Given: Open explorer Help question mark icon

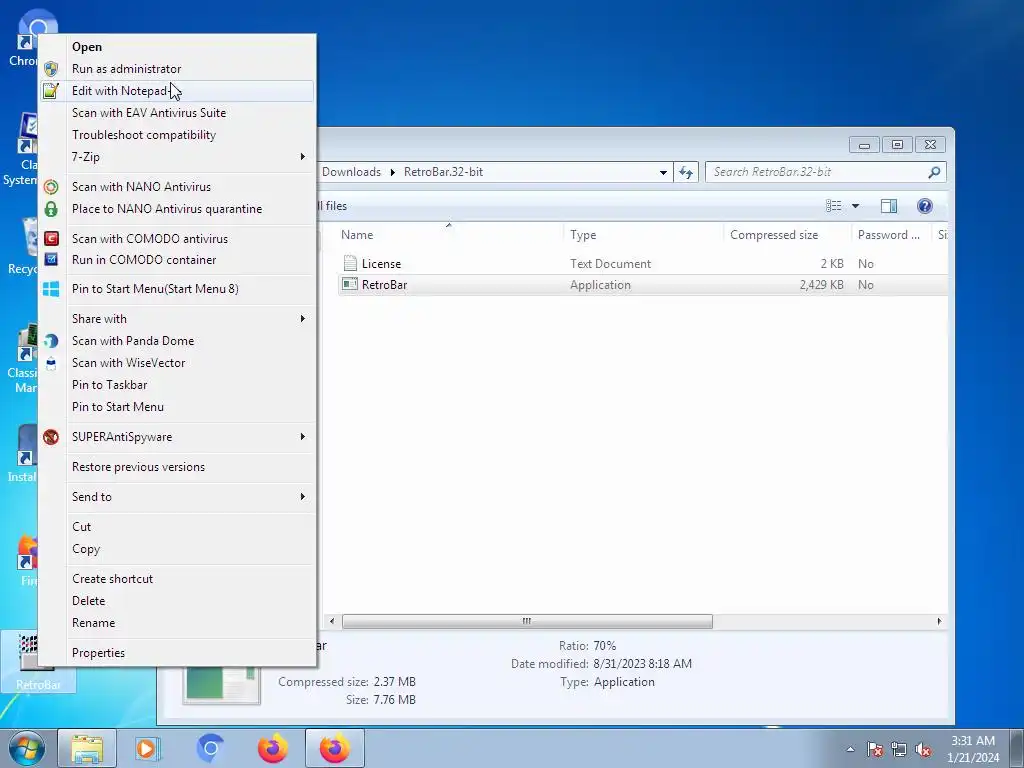Looking at the screenshot, I should click(x=925, y=206).
